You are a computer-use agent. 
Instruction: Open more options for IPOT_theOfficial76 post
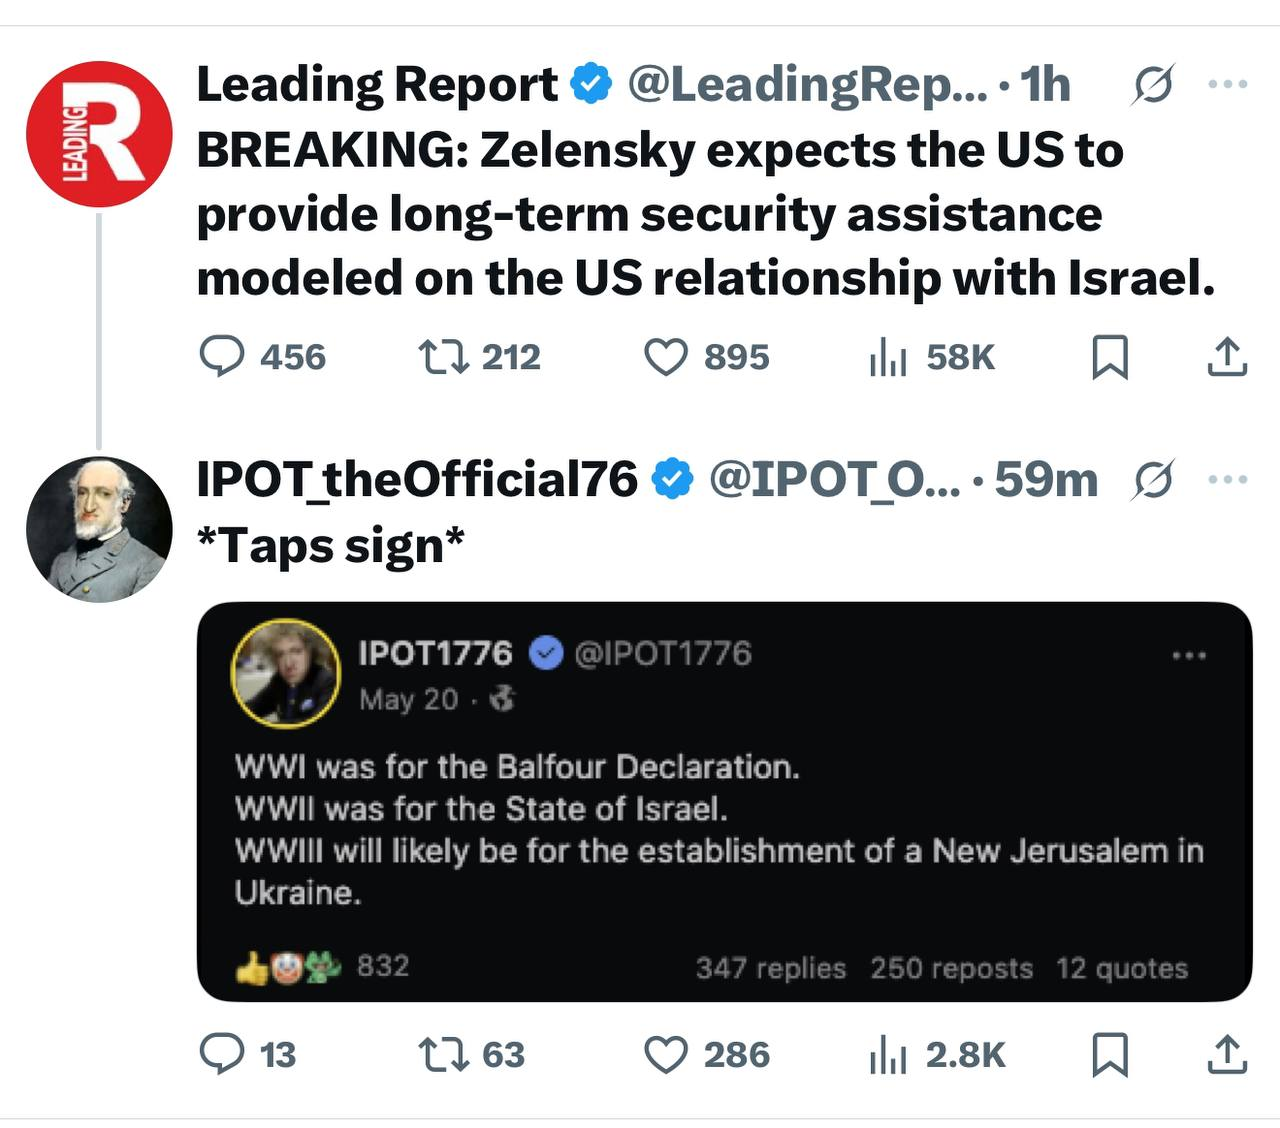[1227, 480]
